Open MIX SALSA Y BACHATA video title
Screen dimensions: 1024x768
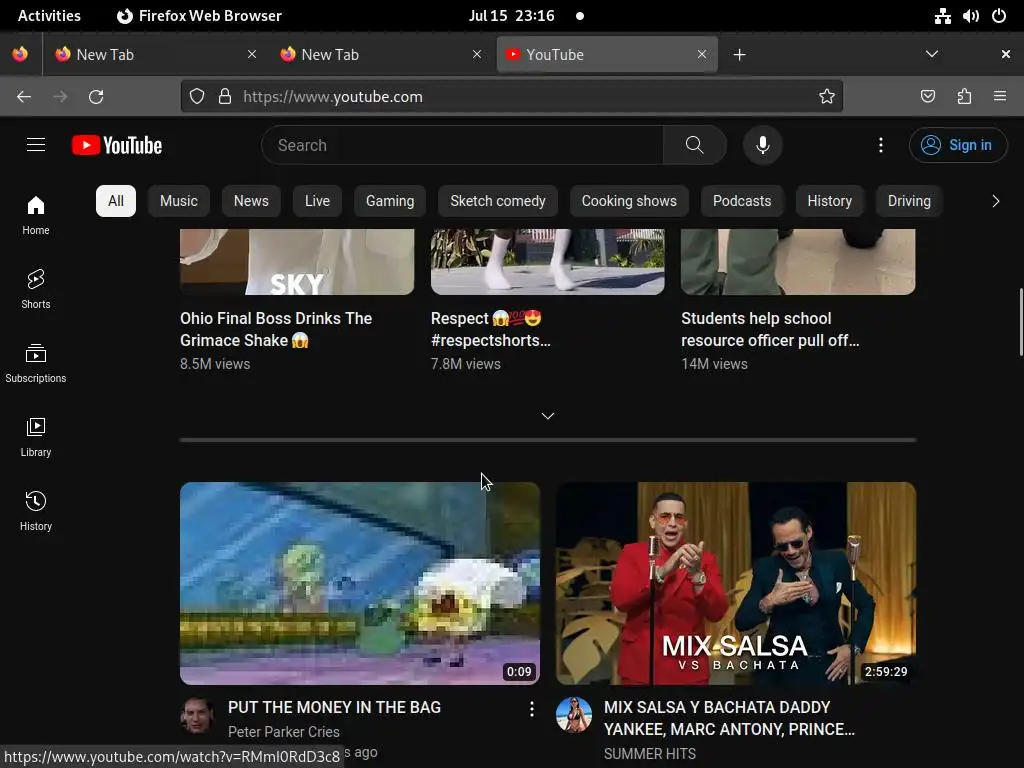coord(729,718)
